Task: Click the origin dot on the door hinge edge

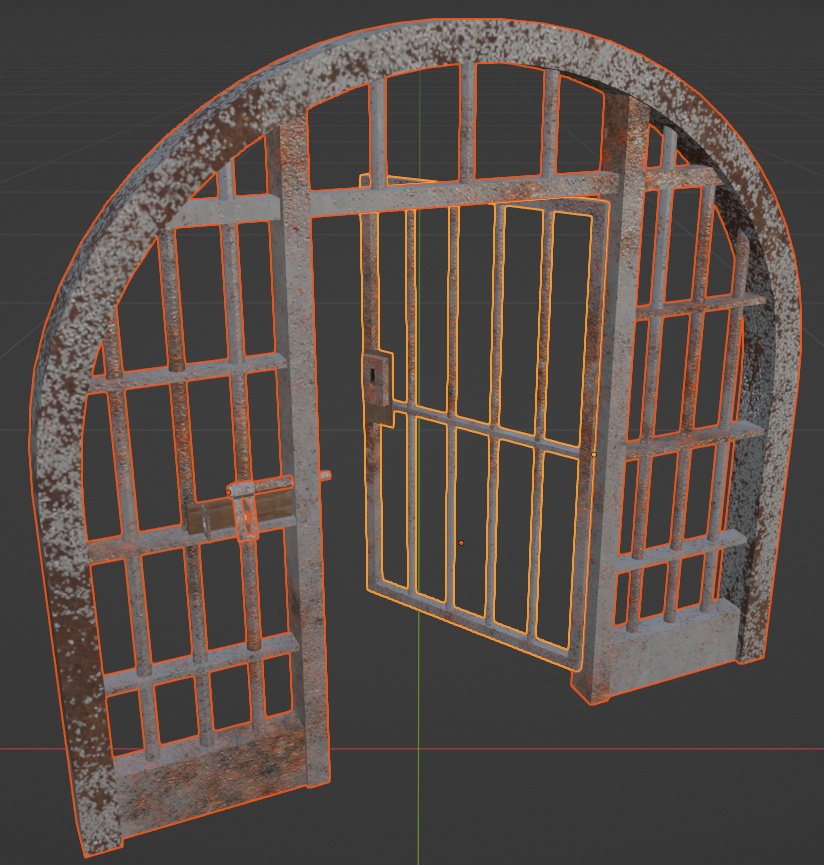Action: point(594,455)
